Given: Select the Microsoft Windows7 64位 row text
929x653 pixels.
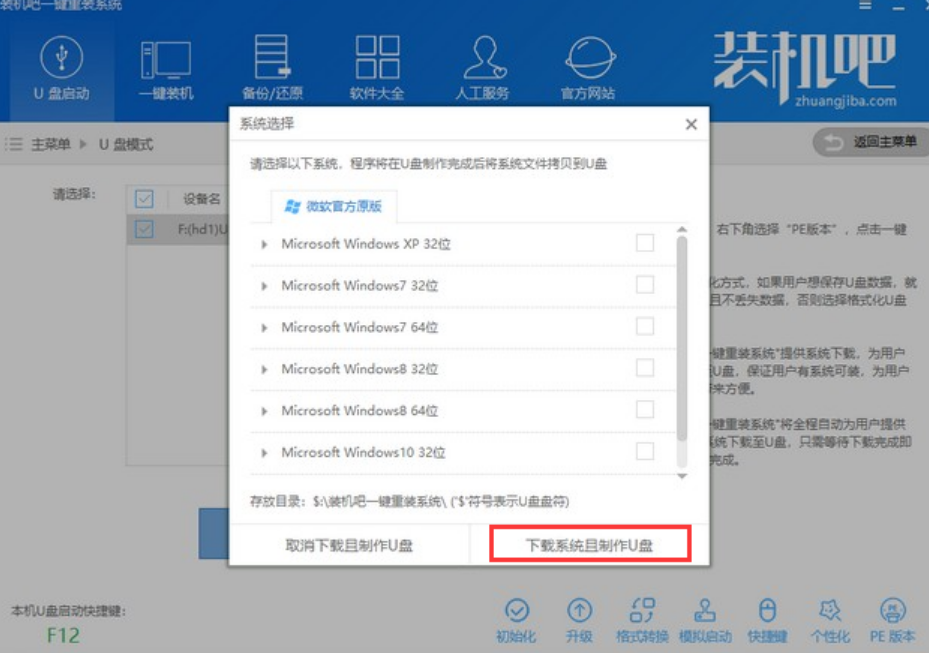Looking at the screenshot, I should click(360, 327).
